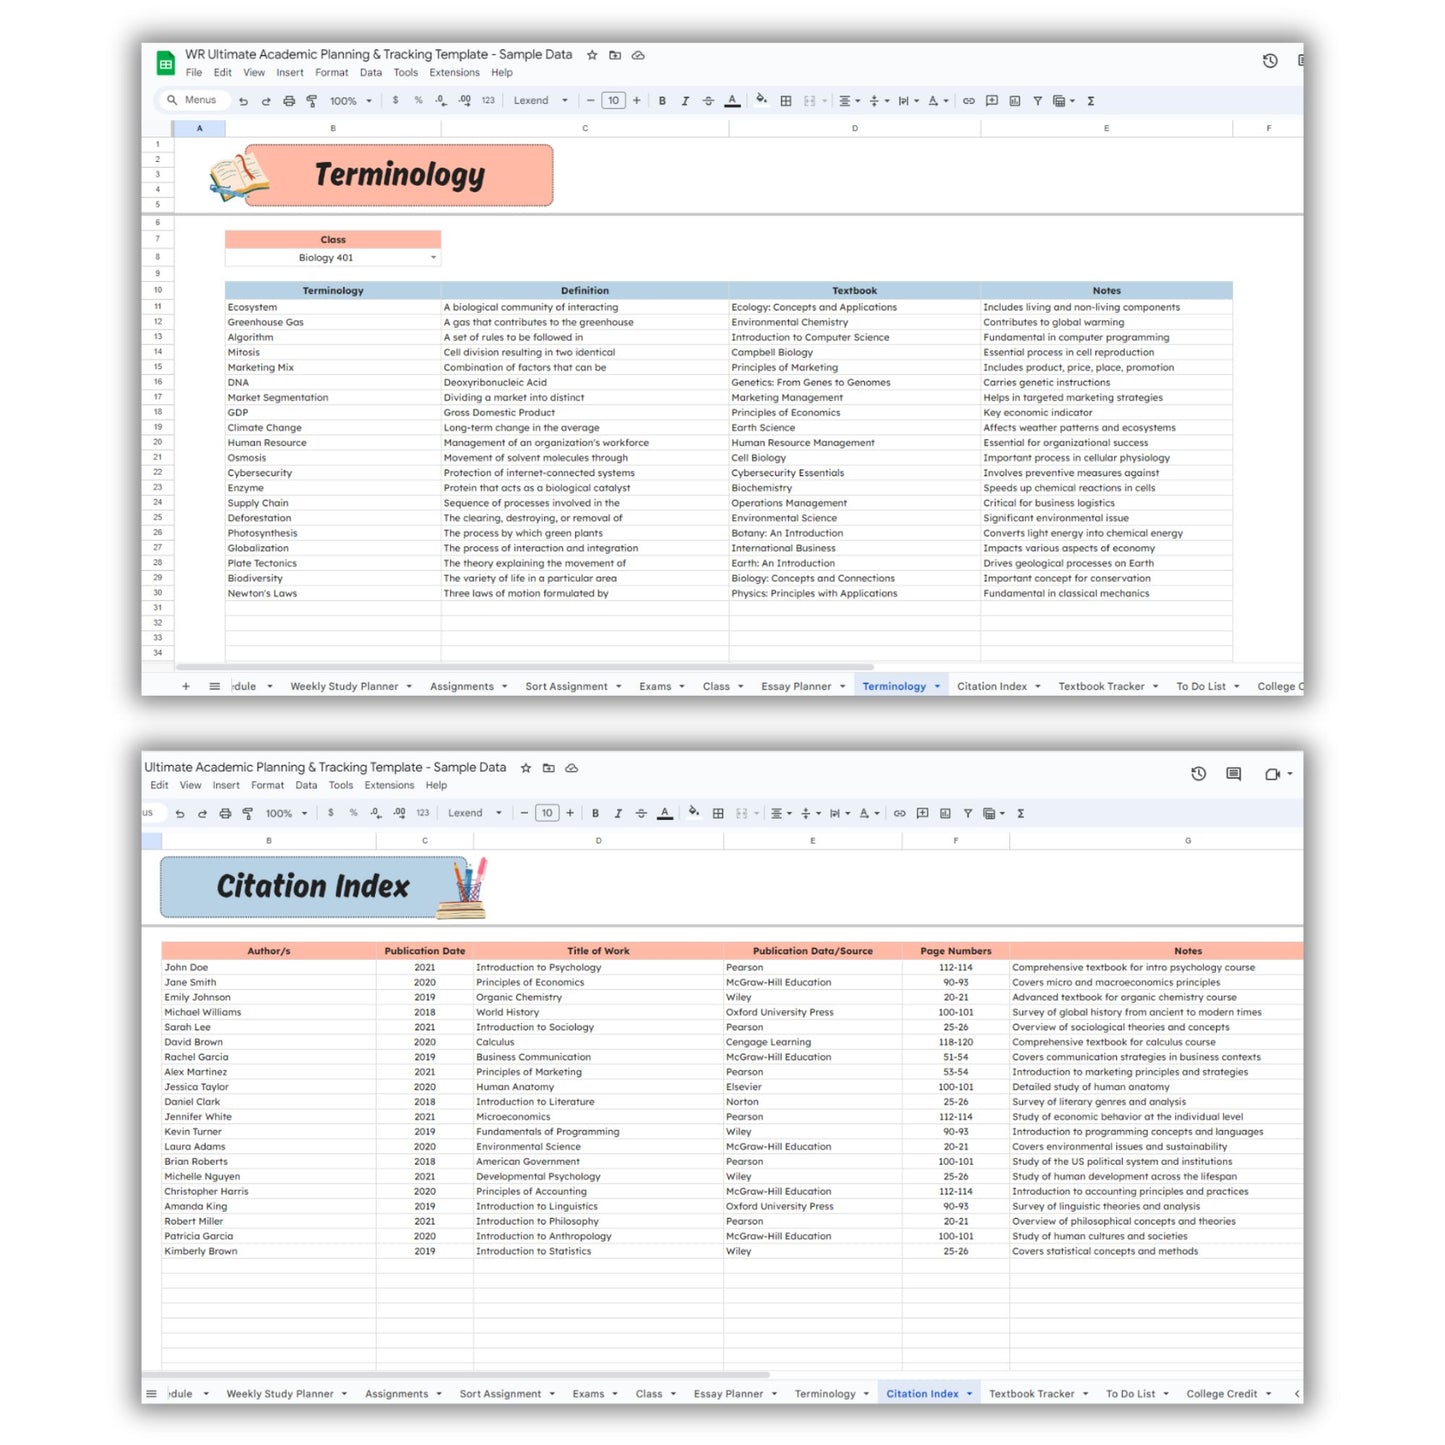Click insert link icon in Terminology toolbar
The image size is (1445, 1445).
point(968,101)
